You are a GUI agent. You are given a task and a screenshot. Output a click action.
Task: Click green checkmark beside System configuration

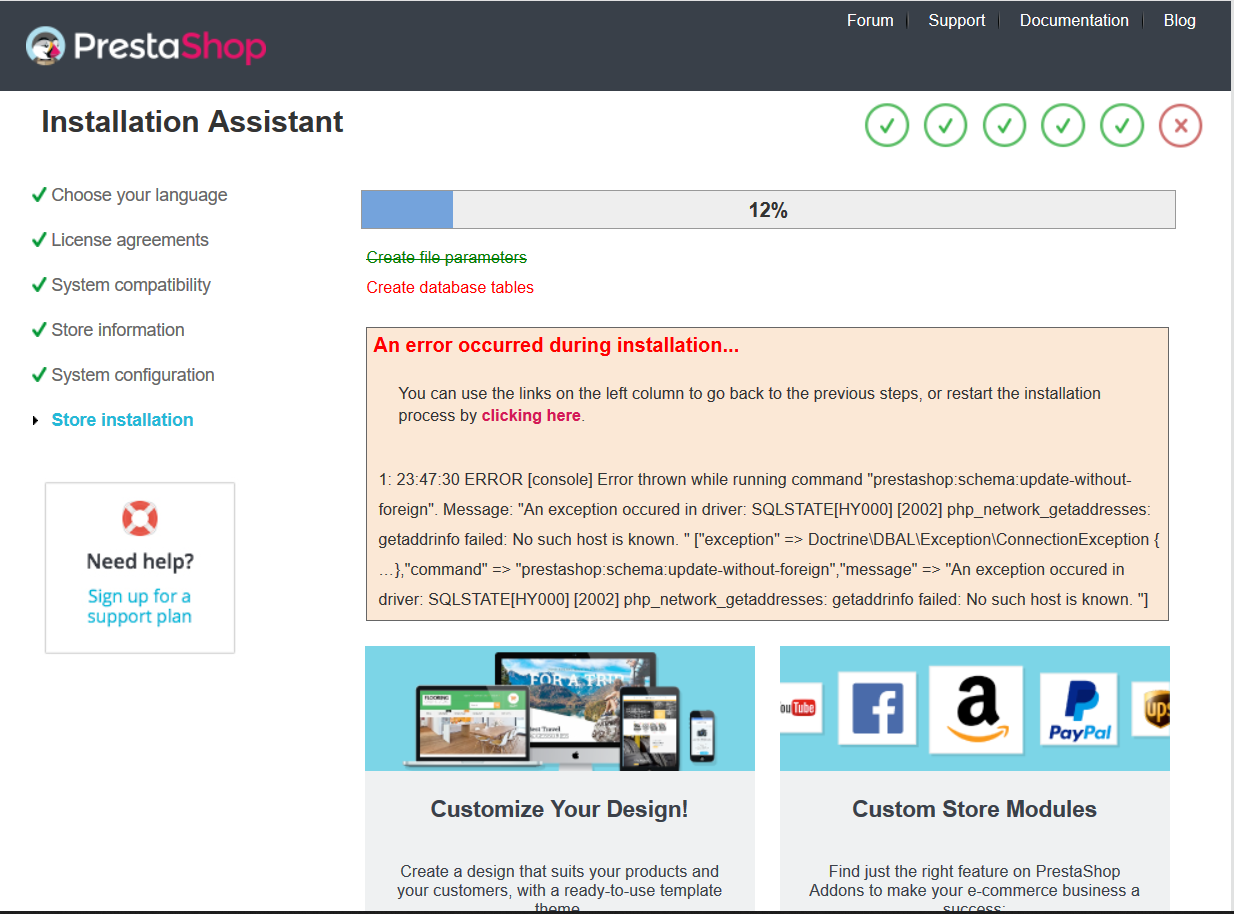(39, 374)
